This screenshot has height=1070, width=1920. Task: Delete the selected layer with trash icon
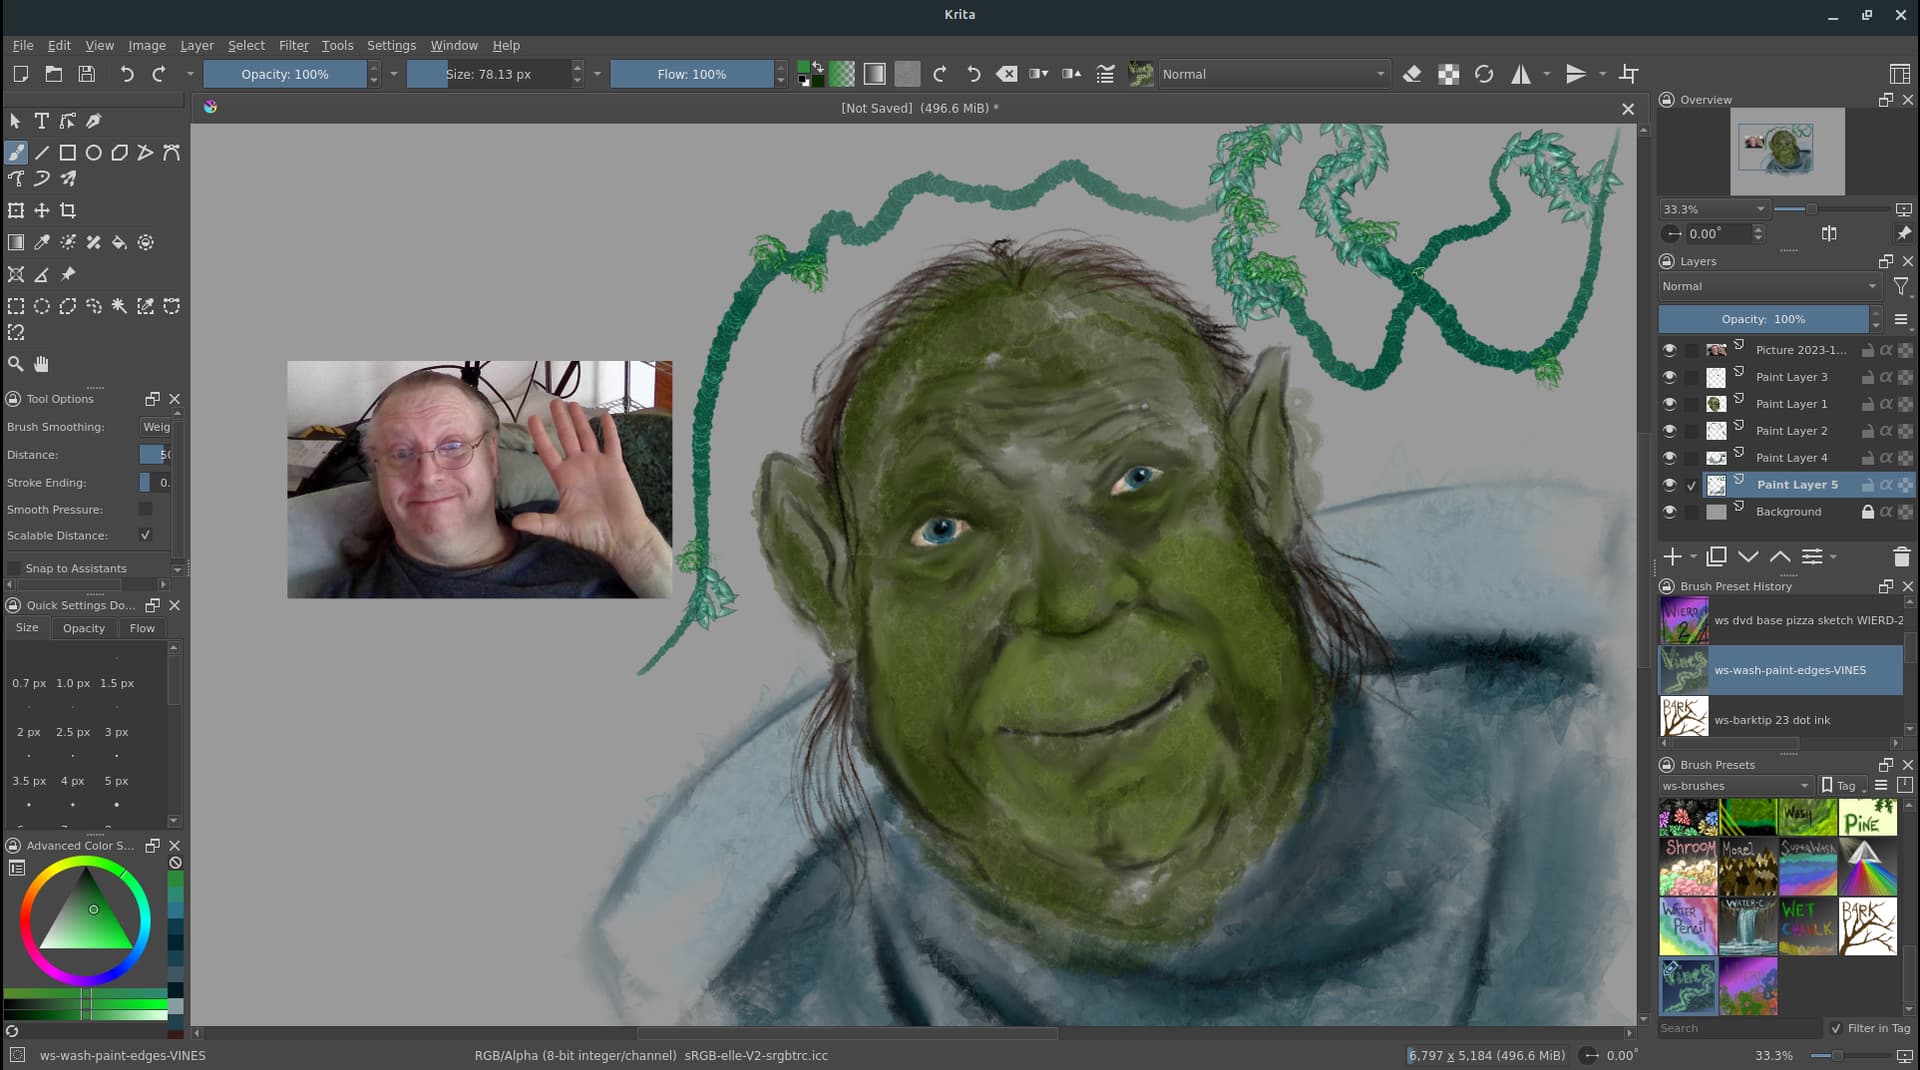(x=1901, y=557)
